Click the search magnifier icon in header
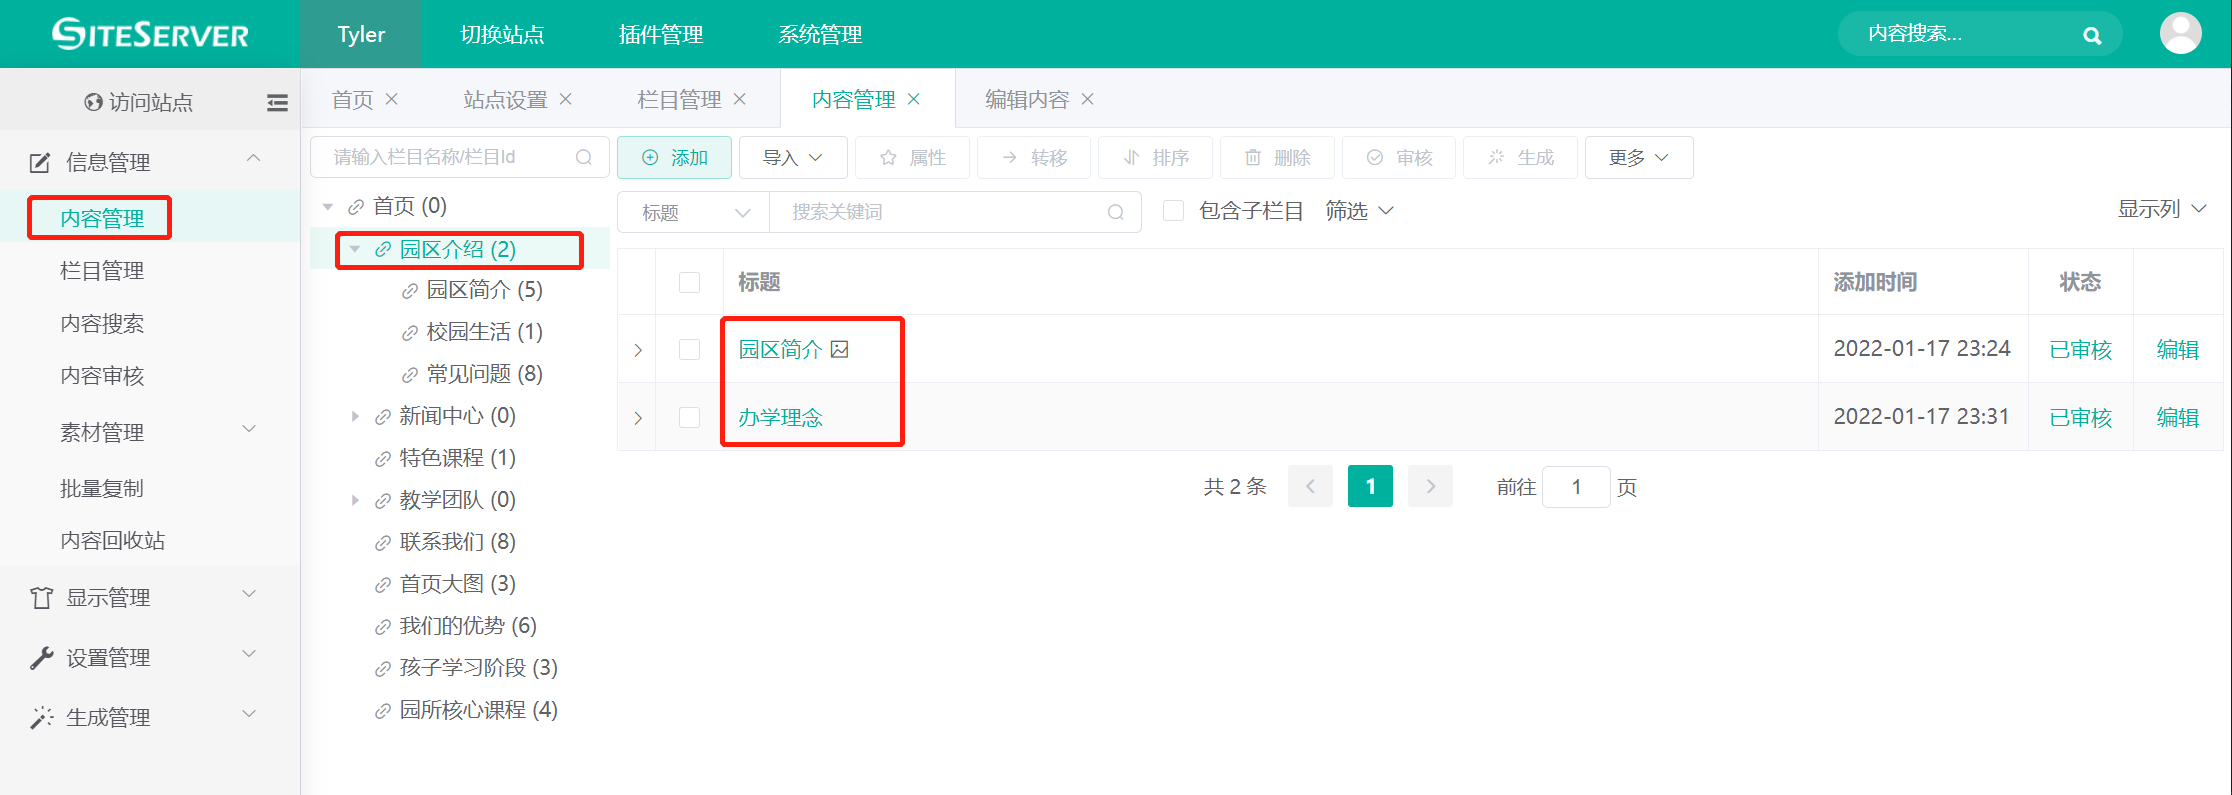 click(2091, 36)
